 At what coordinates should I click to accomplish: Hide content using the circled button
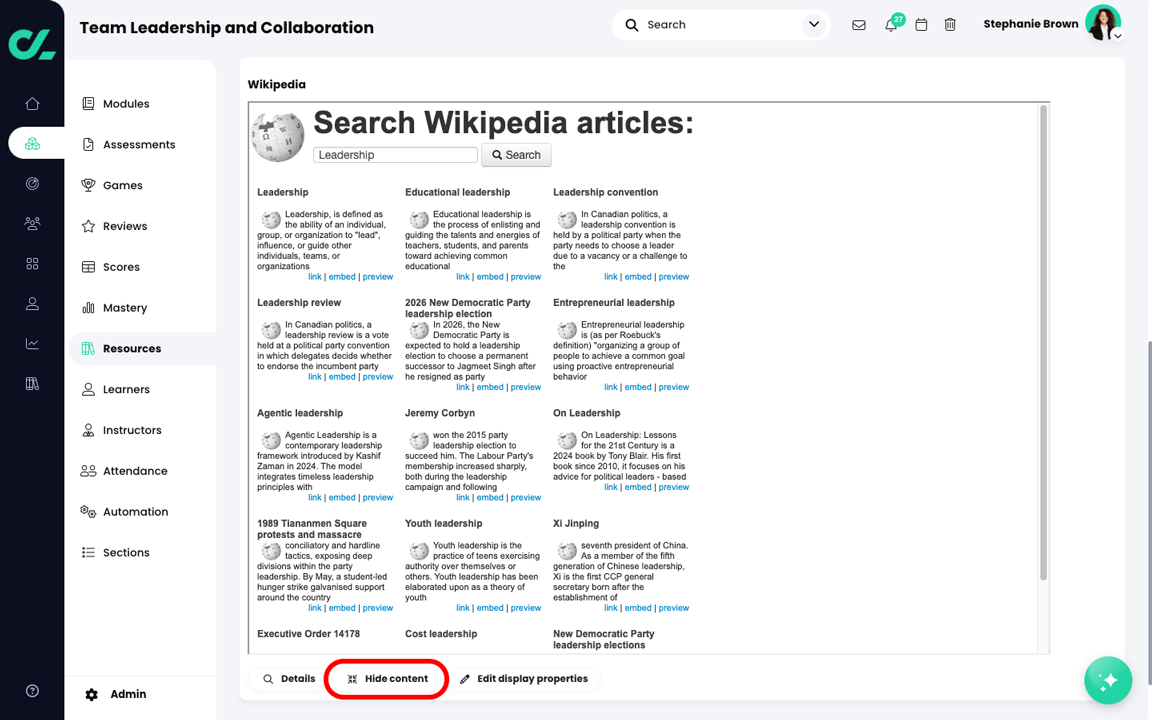pos(386,678)
